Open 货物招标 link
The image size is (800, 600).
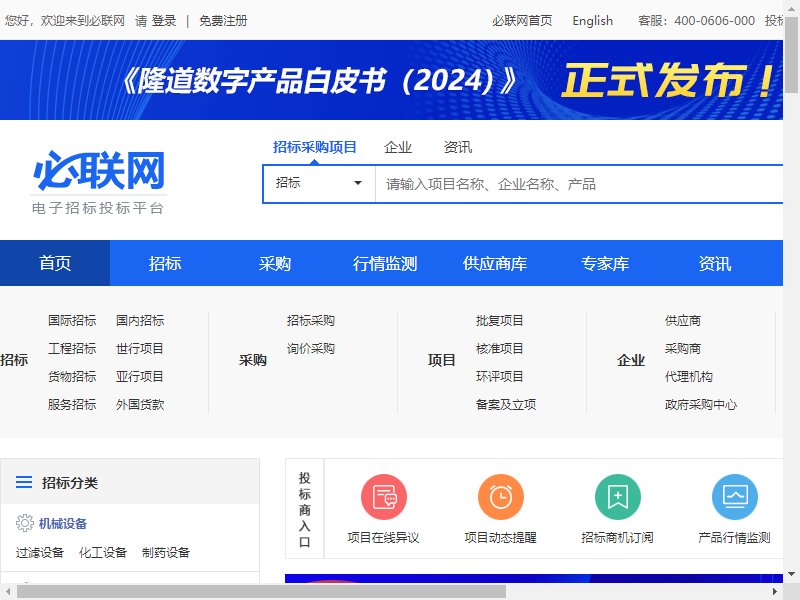pyautogui.click(x=72, y=377)
